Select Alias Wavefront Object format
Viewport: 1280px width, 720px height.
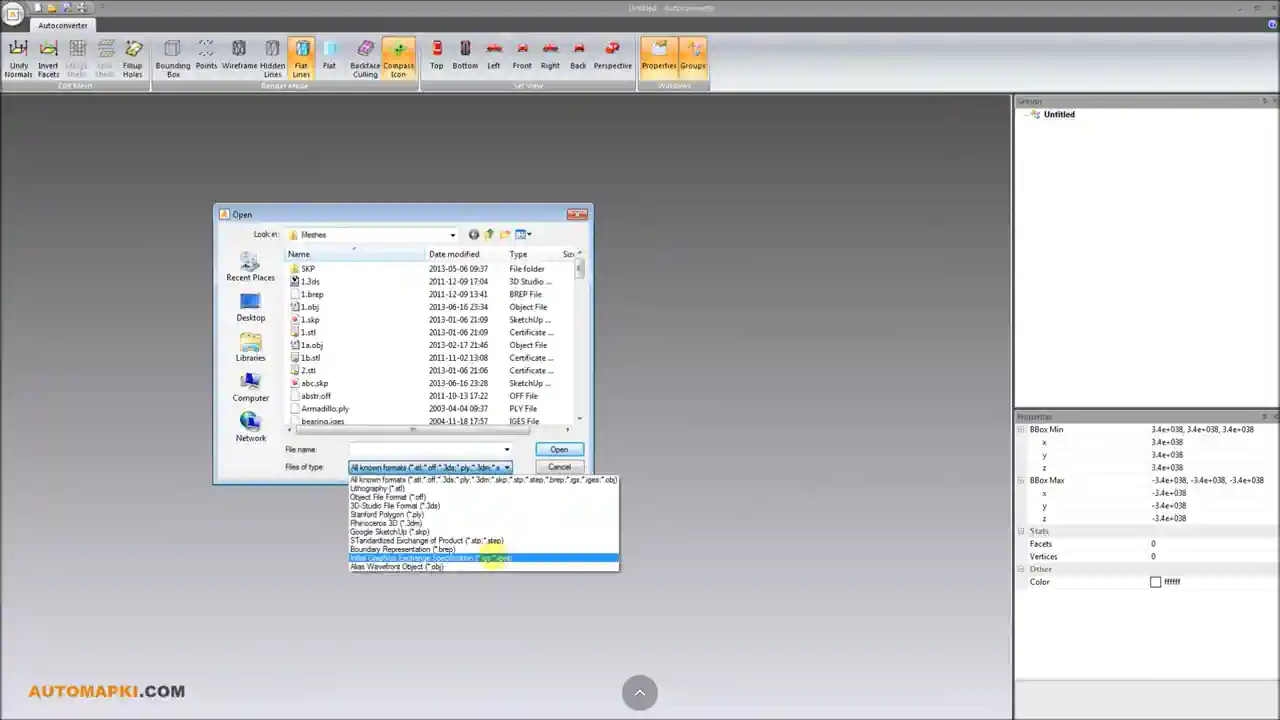click(x=396, y=566)
